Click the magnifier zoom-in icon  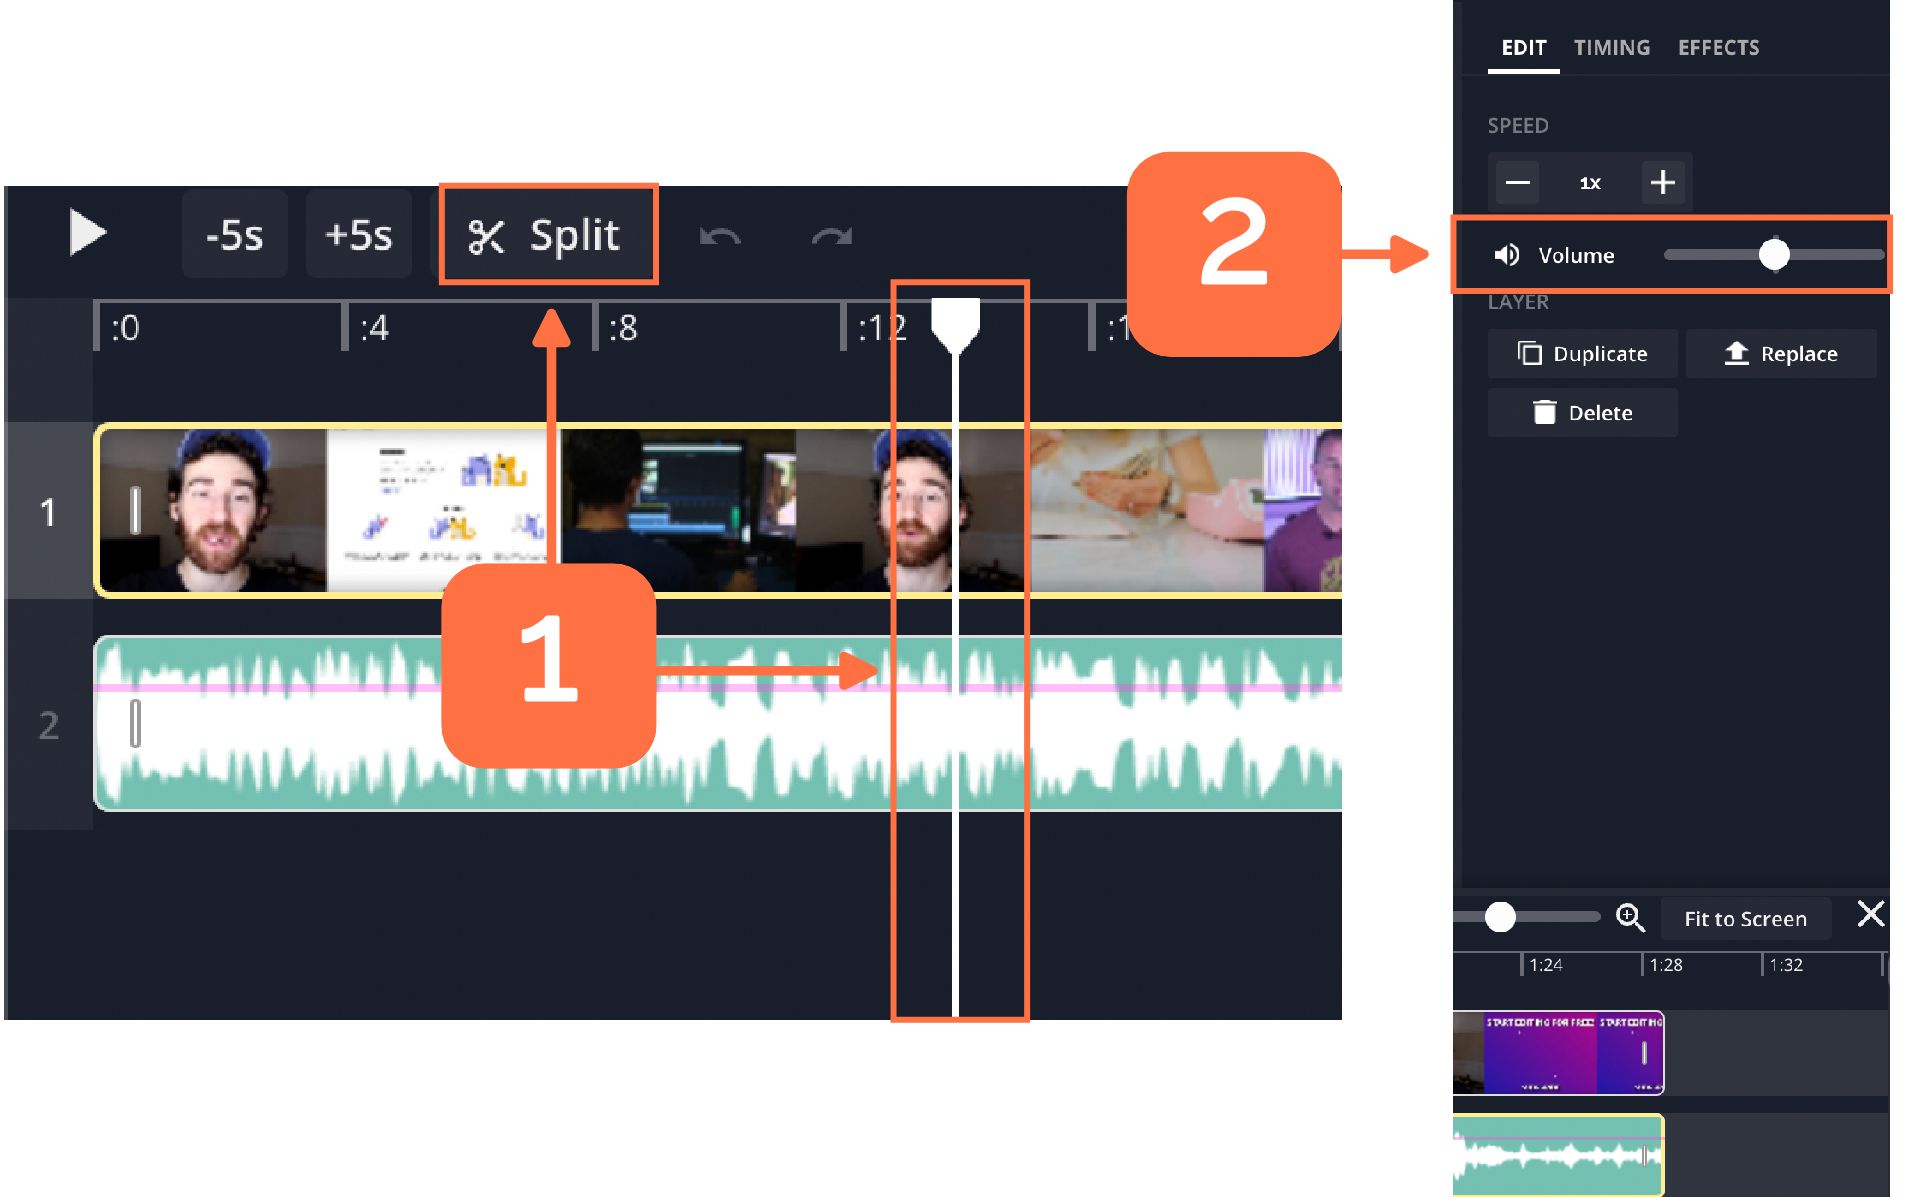coord(1630,917)
